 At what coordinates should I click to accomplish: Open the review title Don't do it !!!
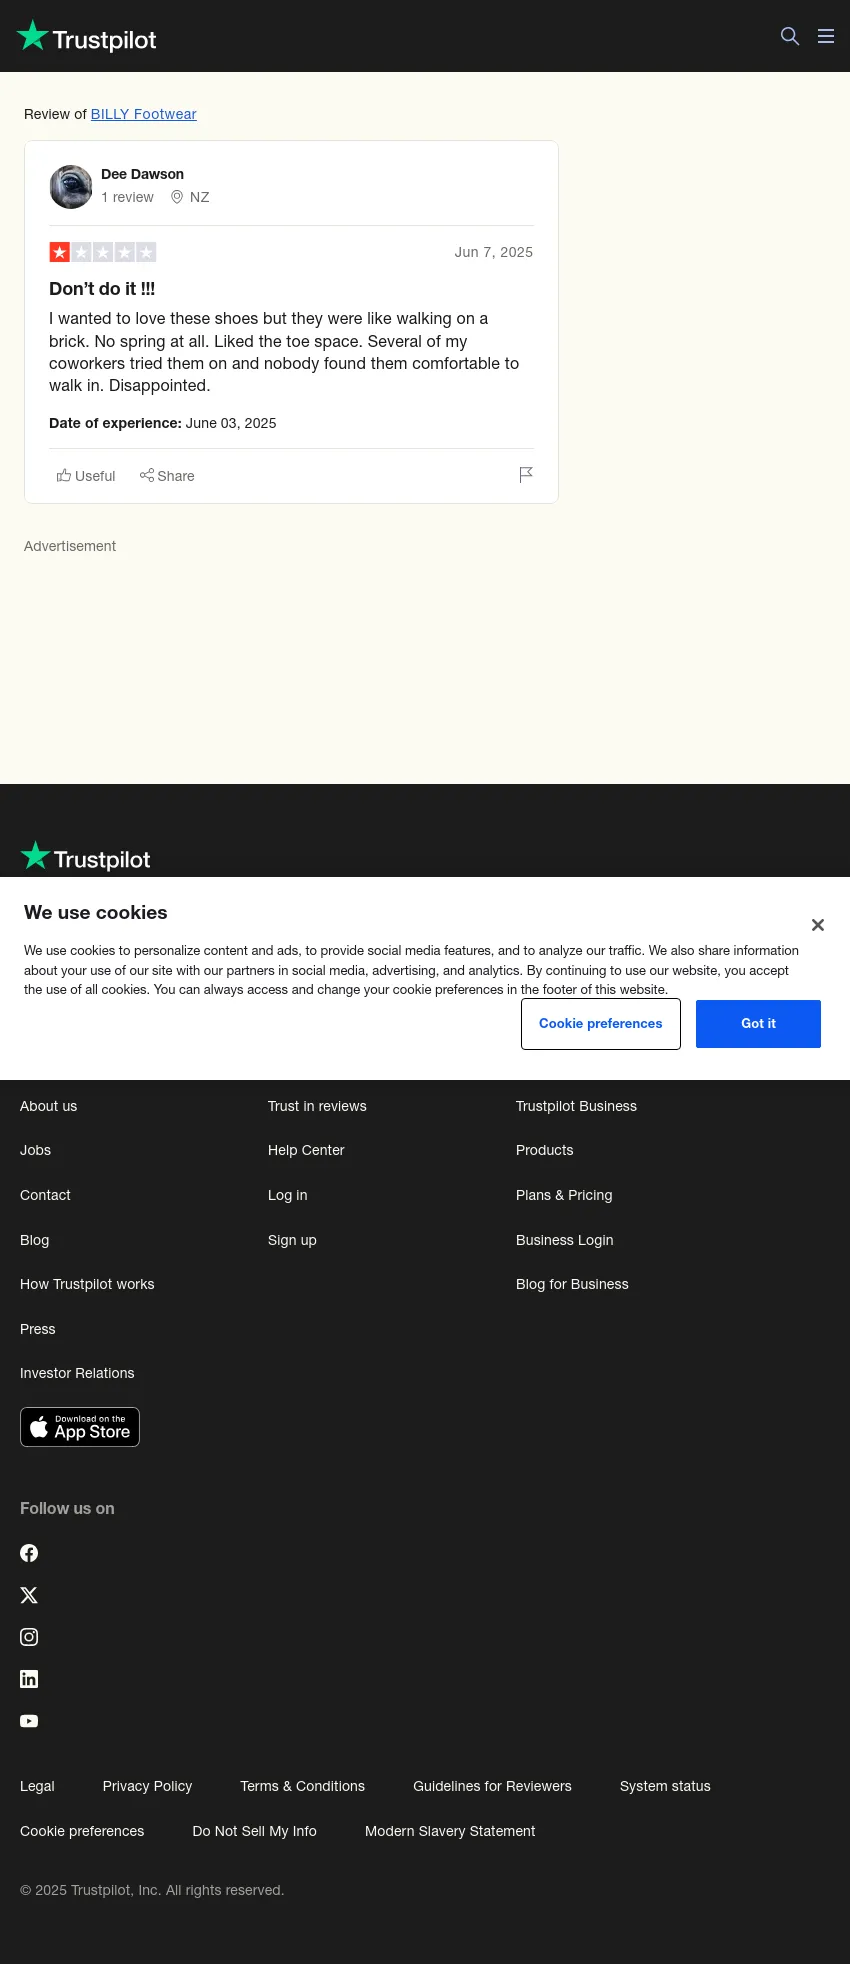click(102, 289)
